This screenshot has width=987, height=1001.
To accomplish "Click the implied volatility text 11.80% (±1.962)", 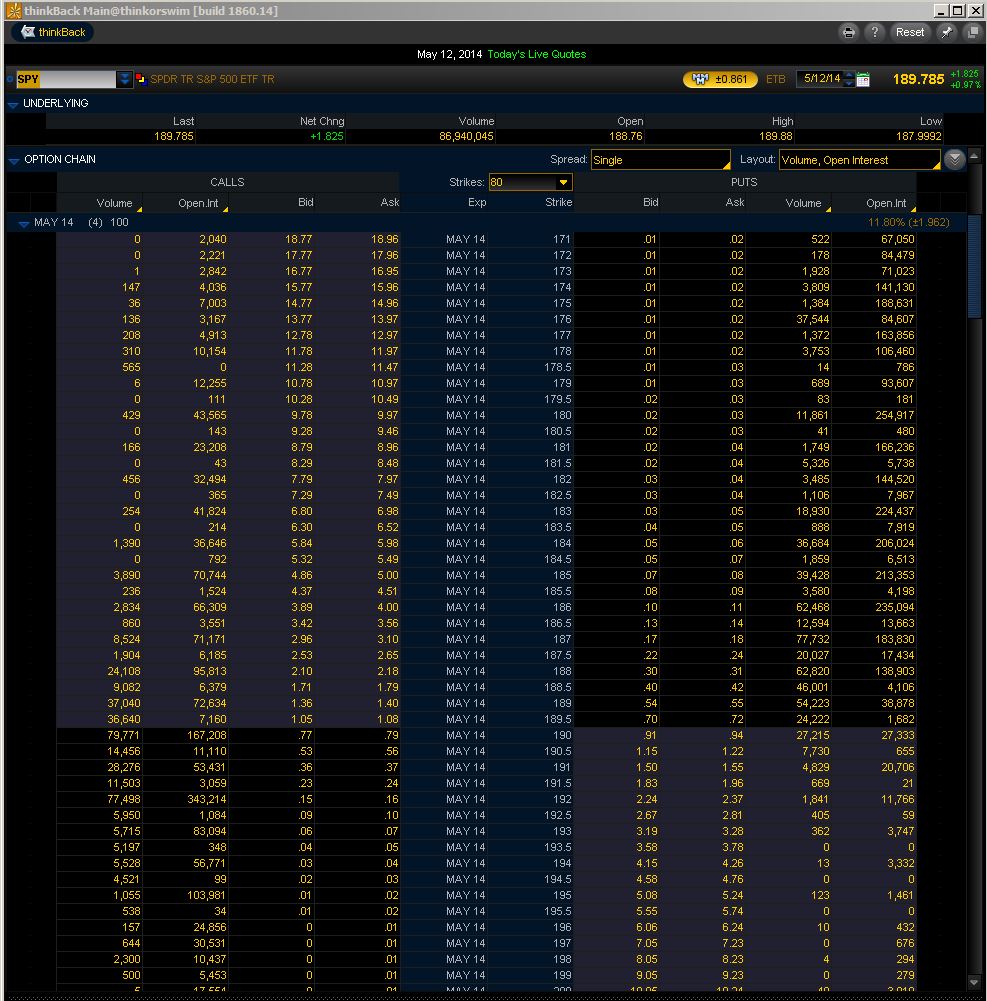I will pos(908,222).
